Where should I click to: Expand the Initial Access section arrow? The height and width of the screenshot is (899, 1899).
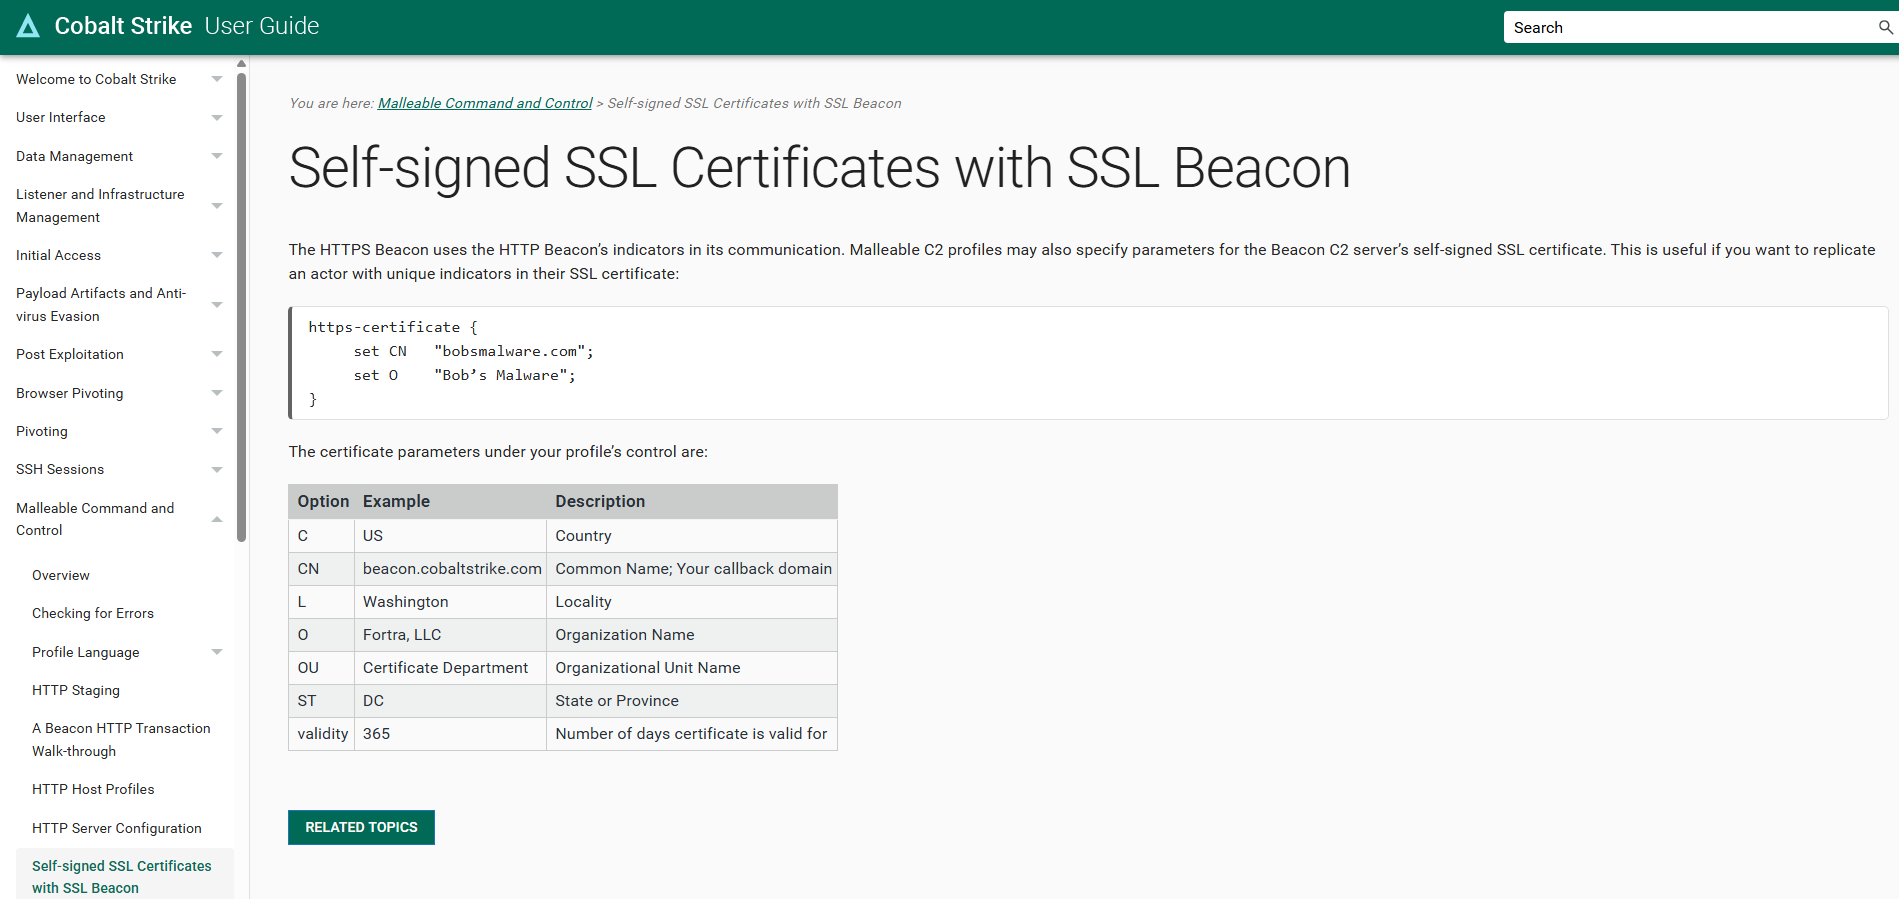217,255
